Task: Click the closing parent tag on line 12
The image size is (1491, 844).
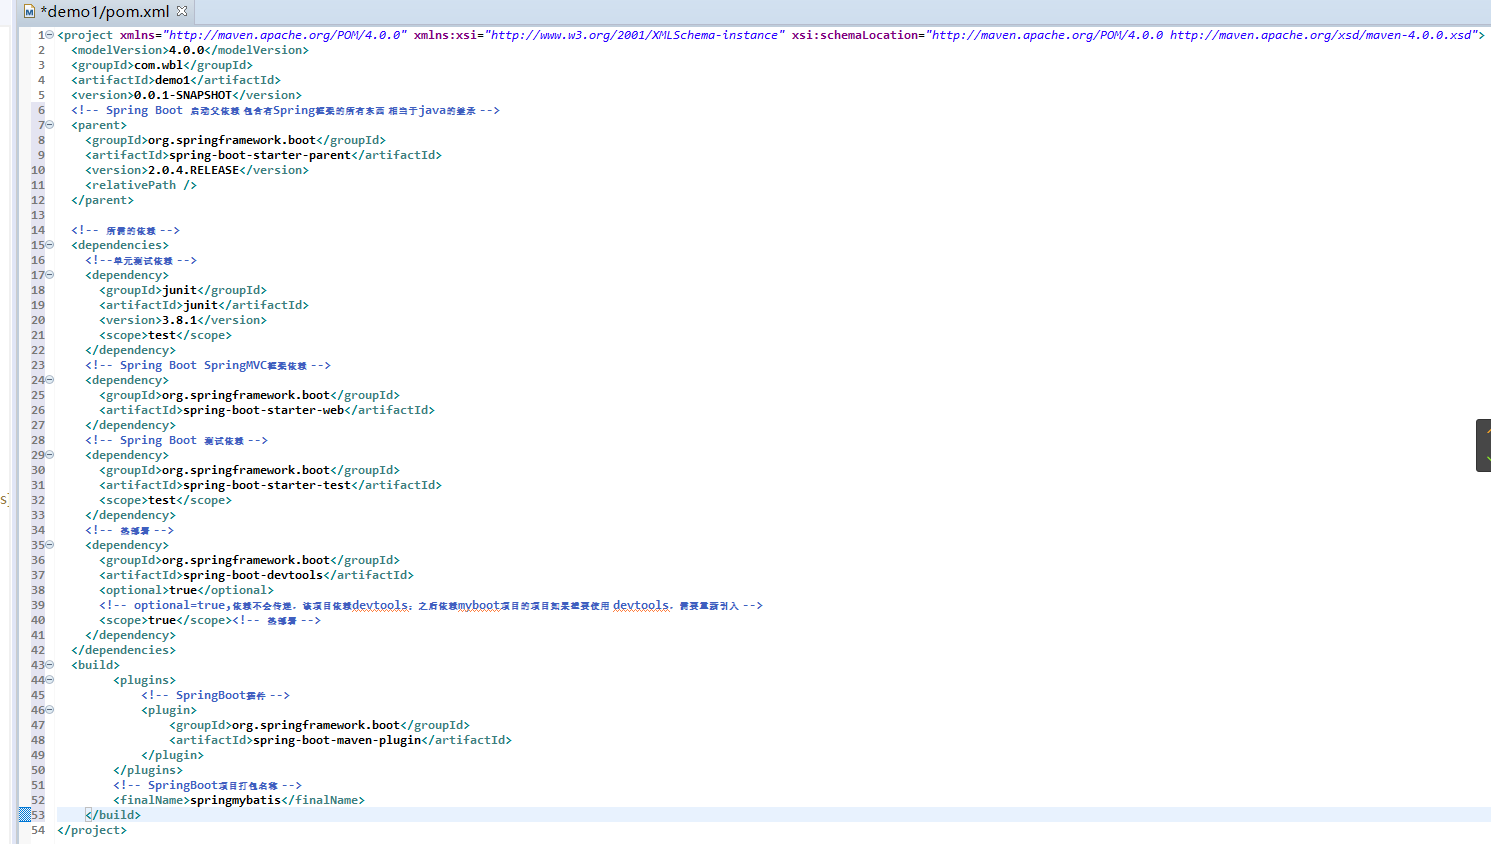Action: click(x=102, y=200)
